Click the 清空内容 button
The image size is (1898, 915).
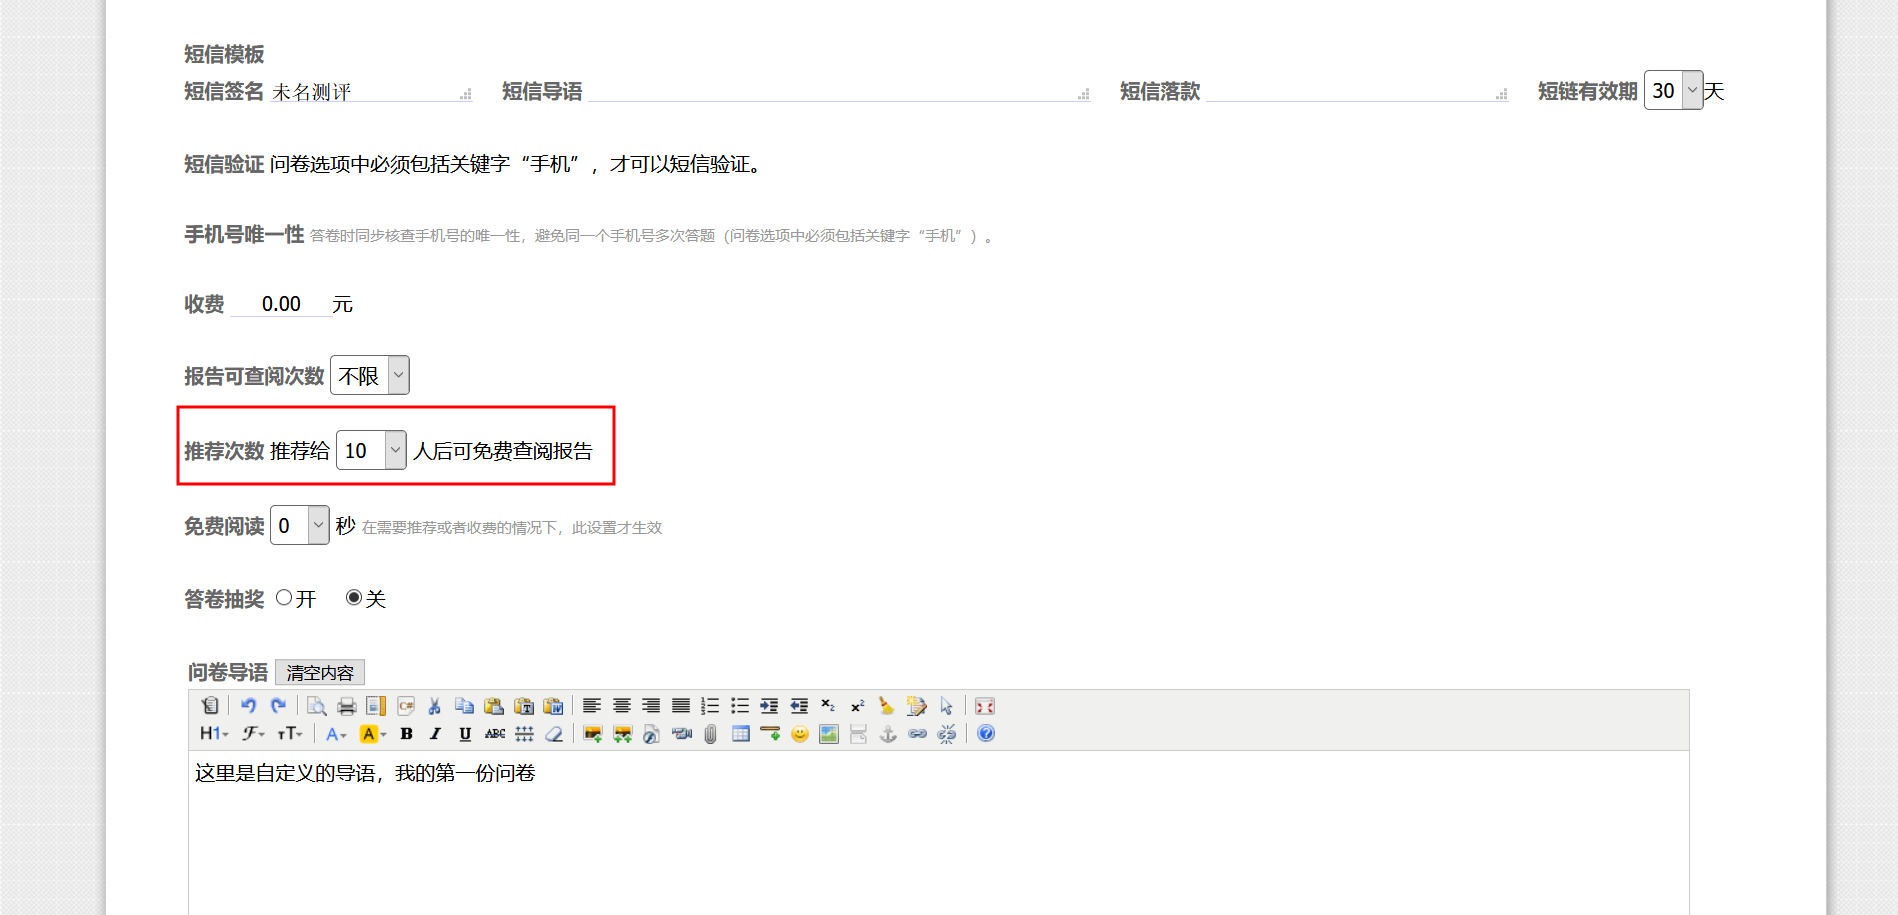point(320,672)
